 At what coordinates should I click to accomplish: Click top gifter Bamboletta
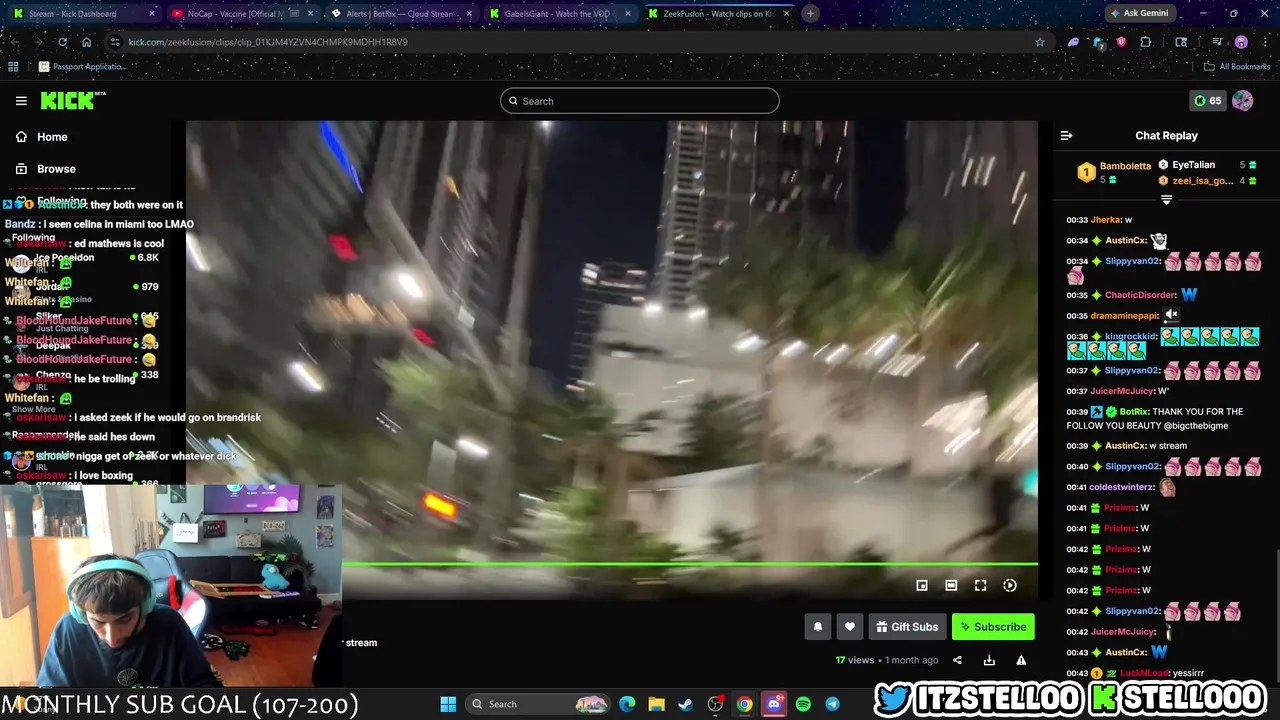[x=1125, y=166]
